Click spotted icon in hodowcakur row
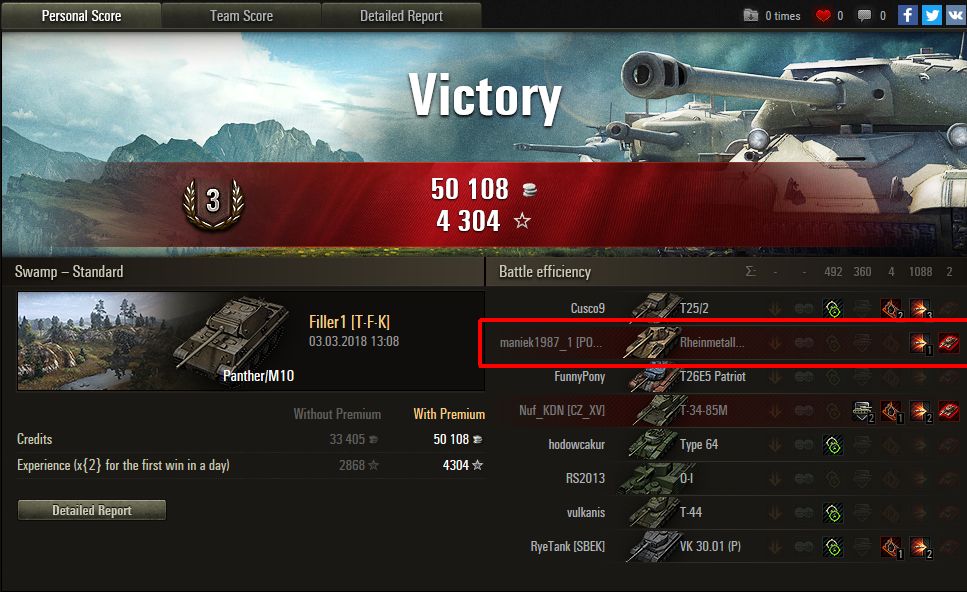Screen dimensions: 967x592 pos(833,445)
